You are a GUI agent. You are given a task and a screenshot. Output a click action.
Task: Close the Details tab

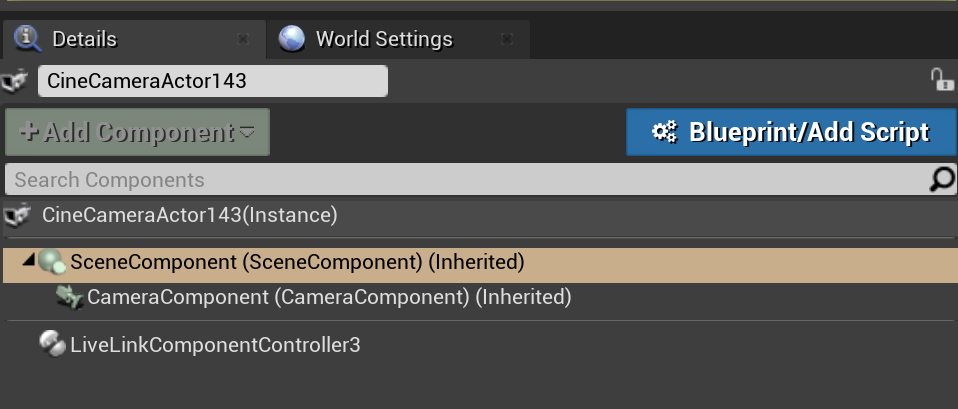pos(243,39)
